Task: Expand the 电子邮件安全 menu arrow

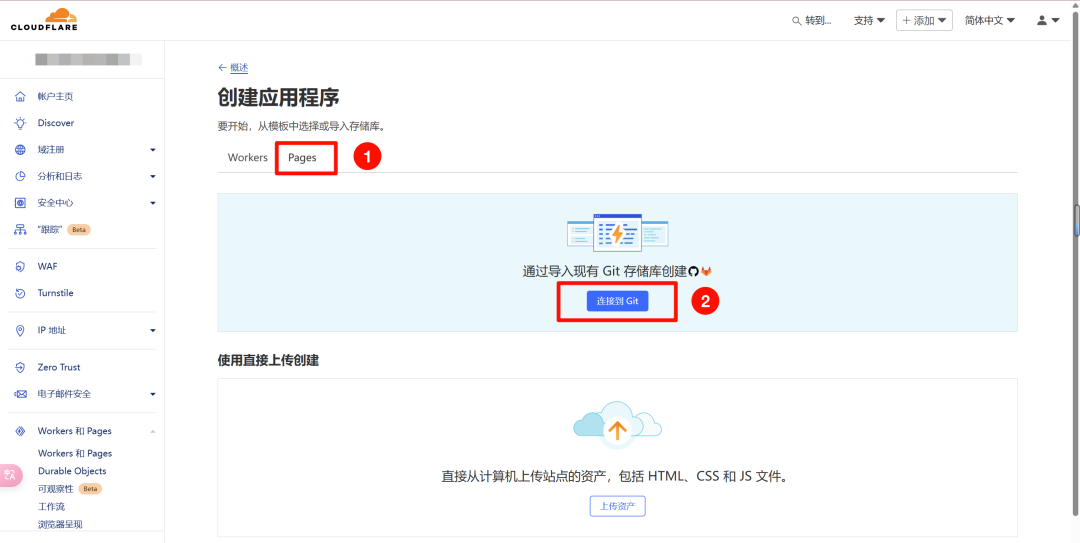Action: click(x=153, y=394)
